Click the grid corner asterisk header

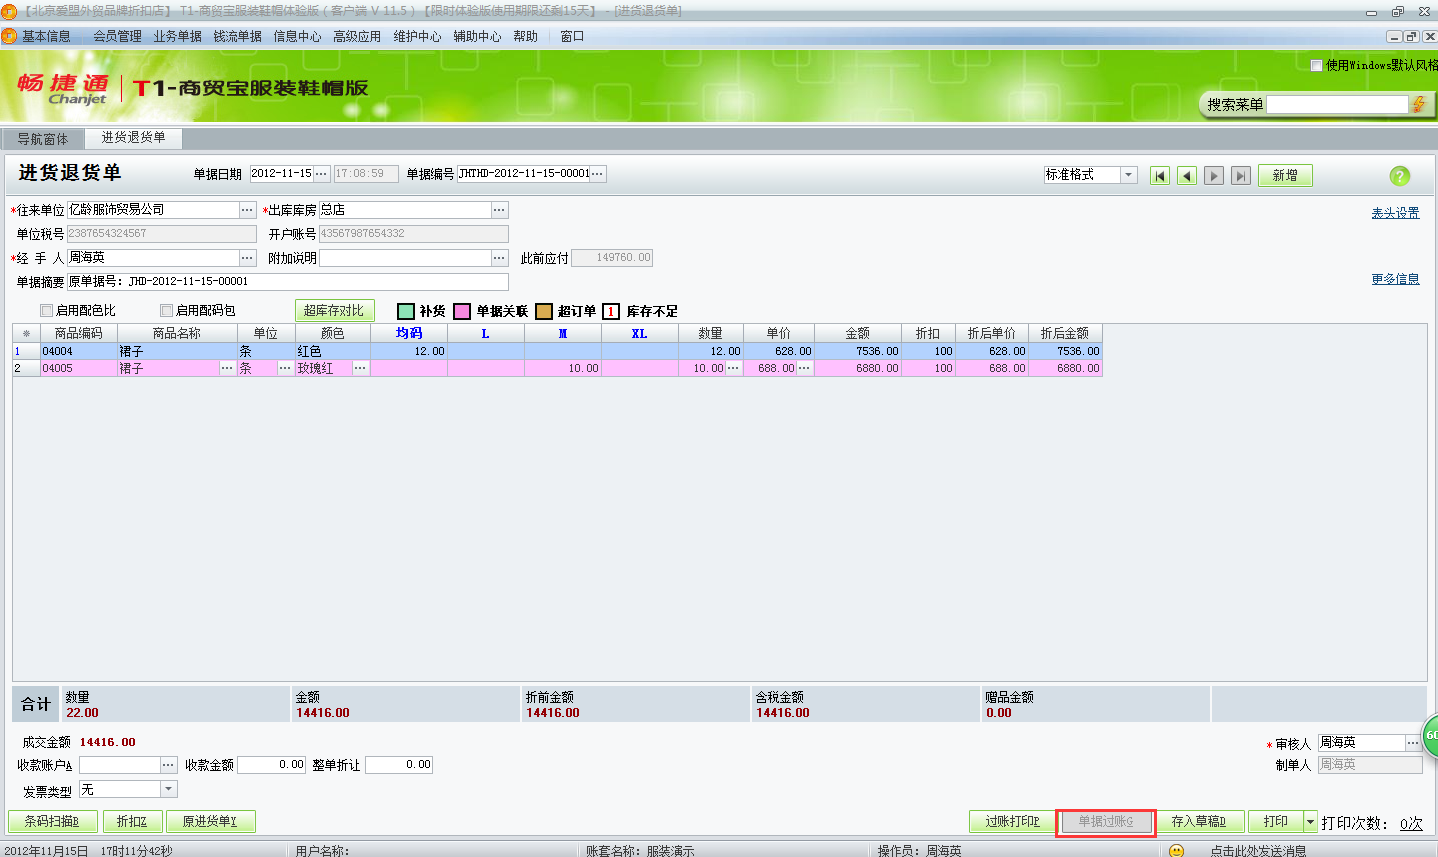click(x=26, y=334)
